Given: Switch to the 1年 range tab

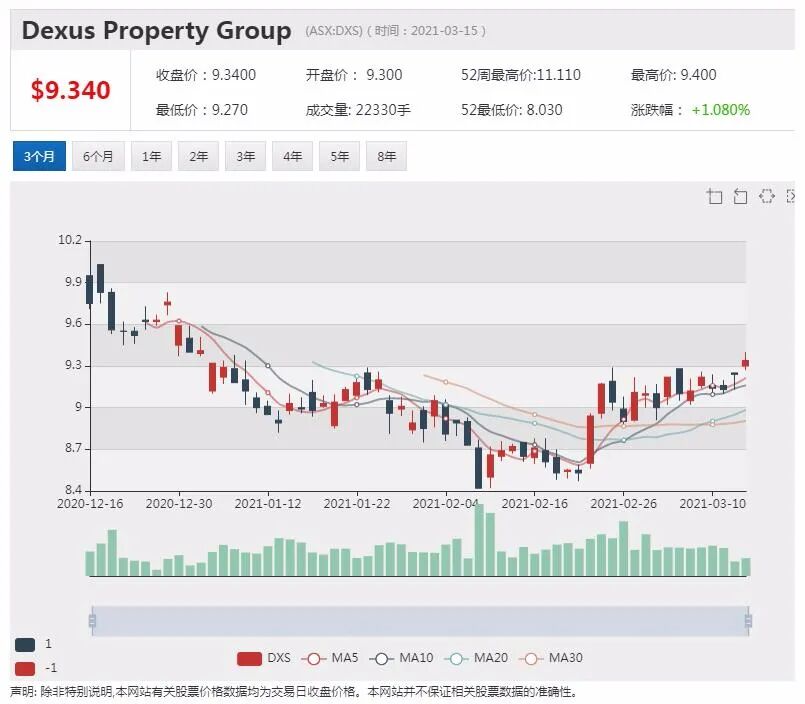Looking at the screenshot, I should click(151, 156).
